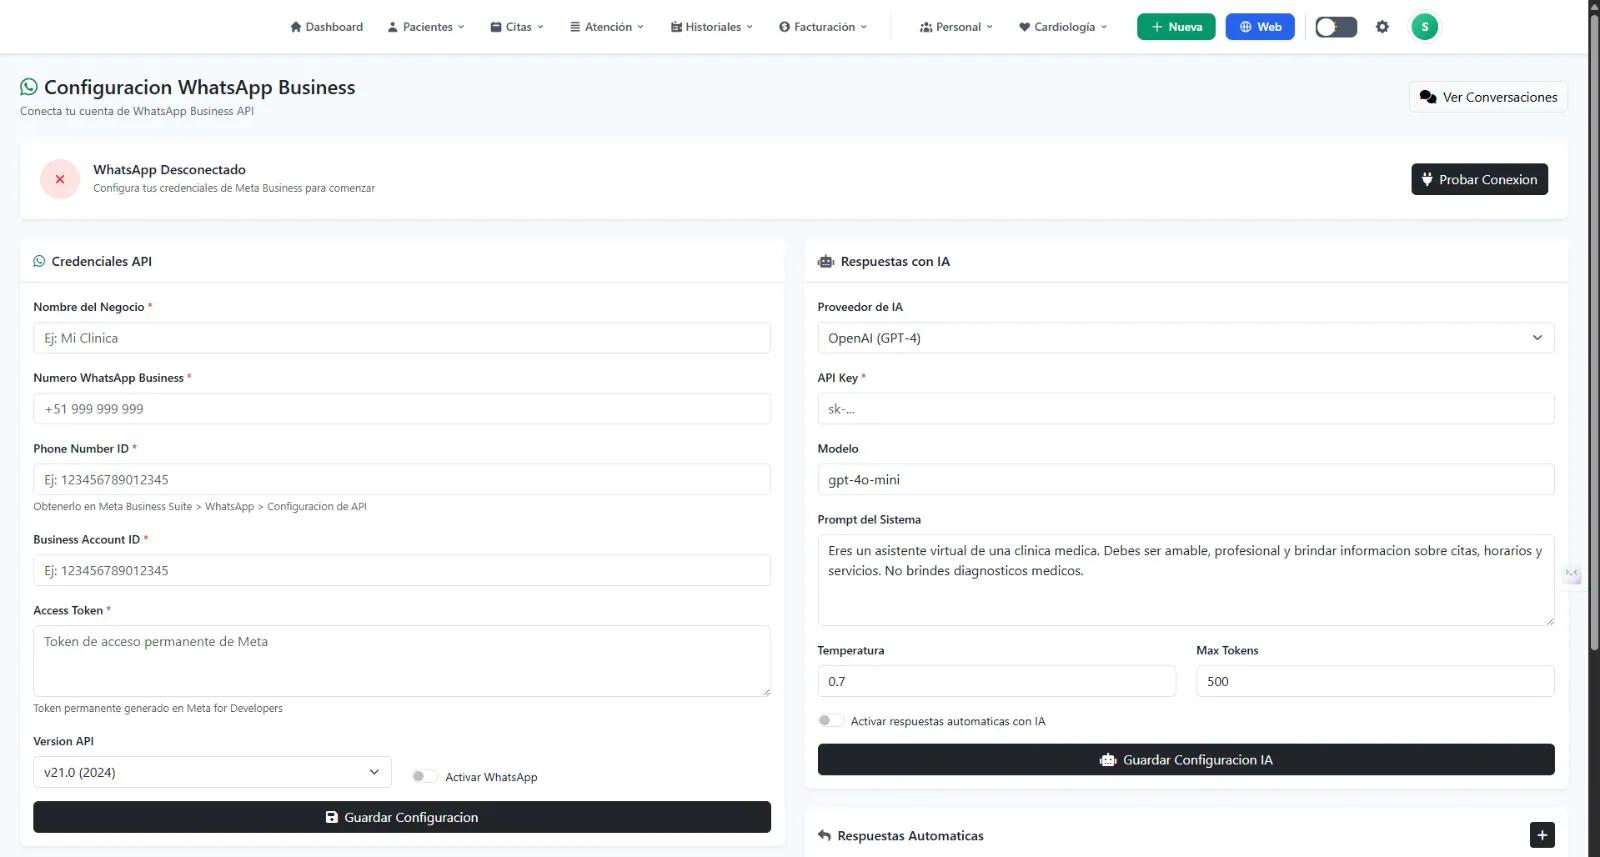The width and height of the screenshot is (1600, 857).
Task: Click the robot icon in Respuestas con IA header
Action: 826,262
